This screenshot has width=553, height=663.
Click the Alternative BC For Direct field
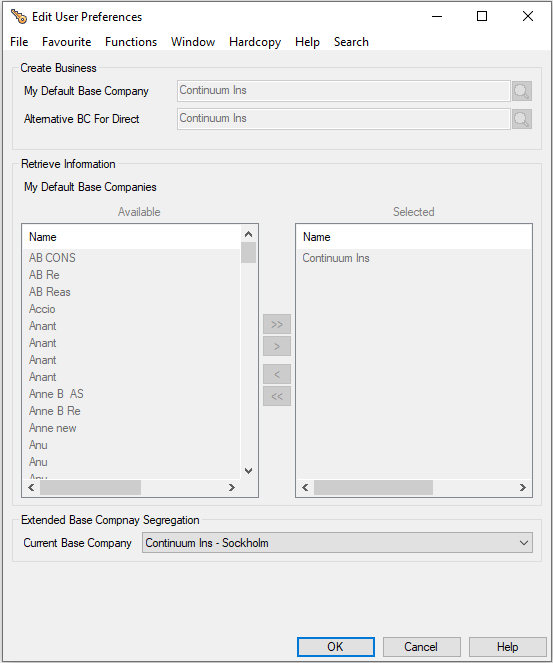point(344,119)
